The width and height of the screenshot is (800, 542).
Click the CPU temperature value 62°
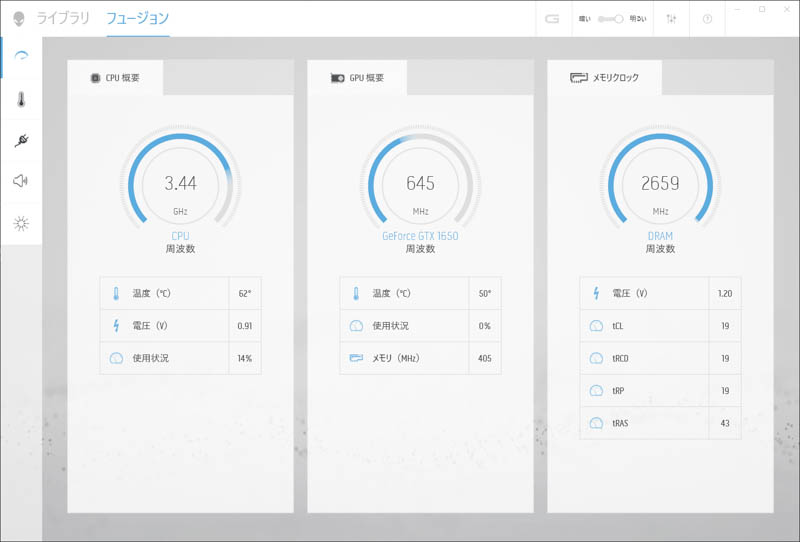(245, 293)
